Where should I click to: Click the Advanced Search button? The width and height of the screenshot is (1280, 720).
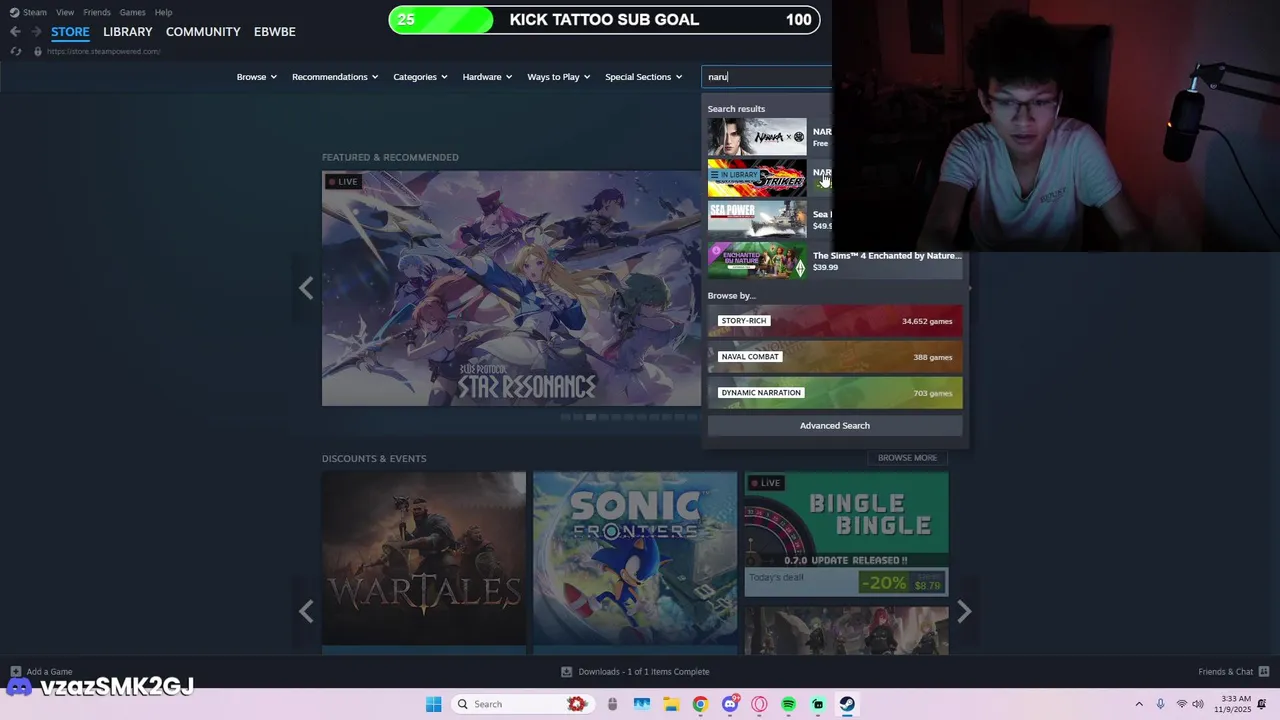click(x=835, y=426)
